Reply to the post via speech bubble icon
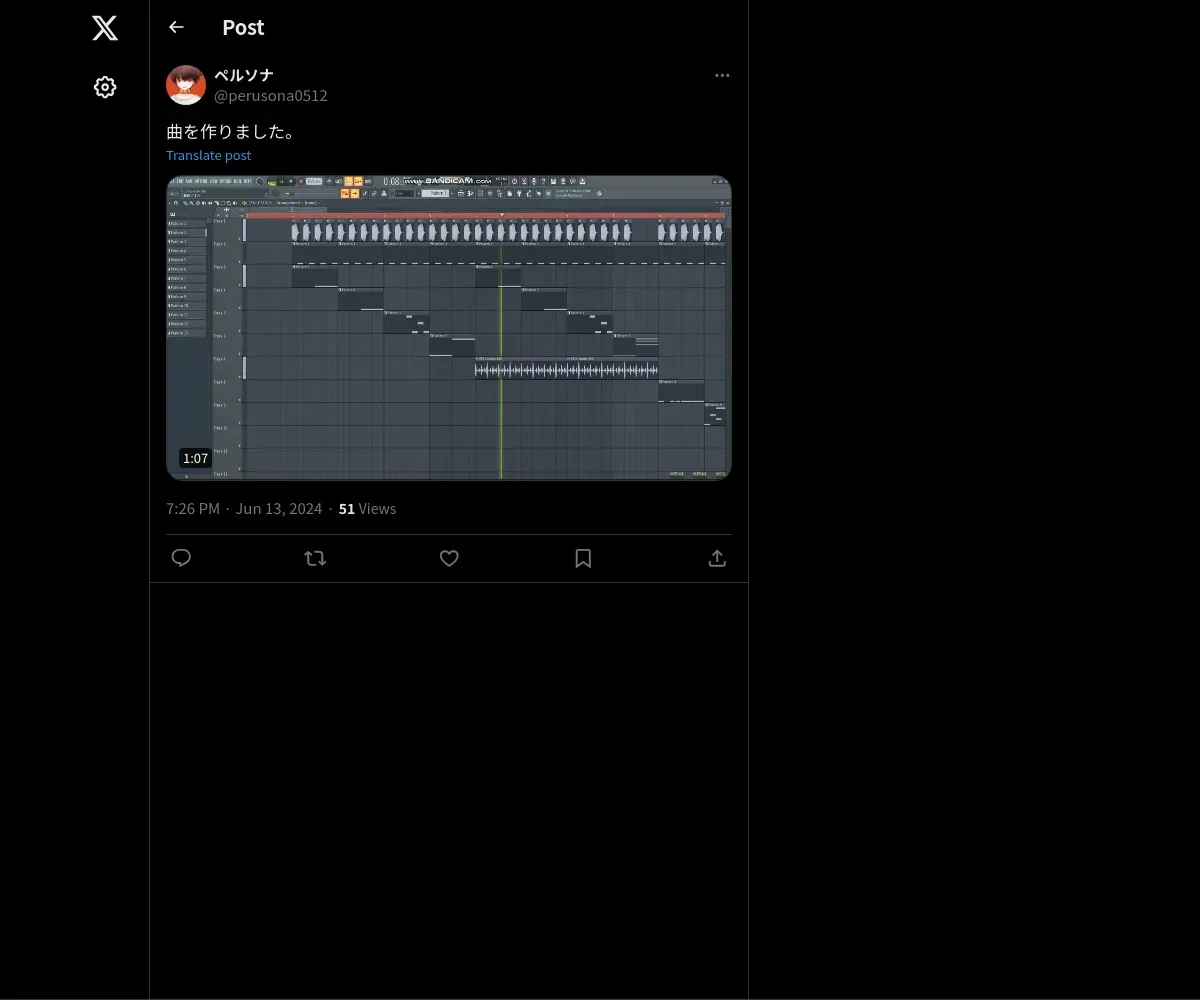This screenshot has width=1200, height=1000. (181, 558)
